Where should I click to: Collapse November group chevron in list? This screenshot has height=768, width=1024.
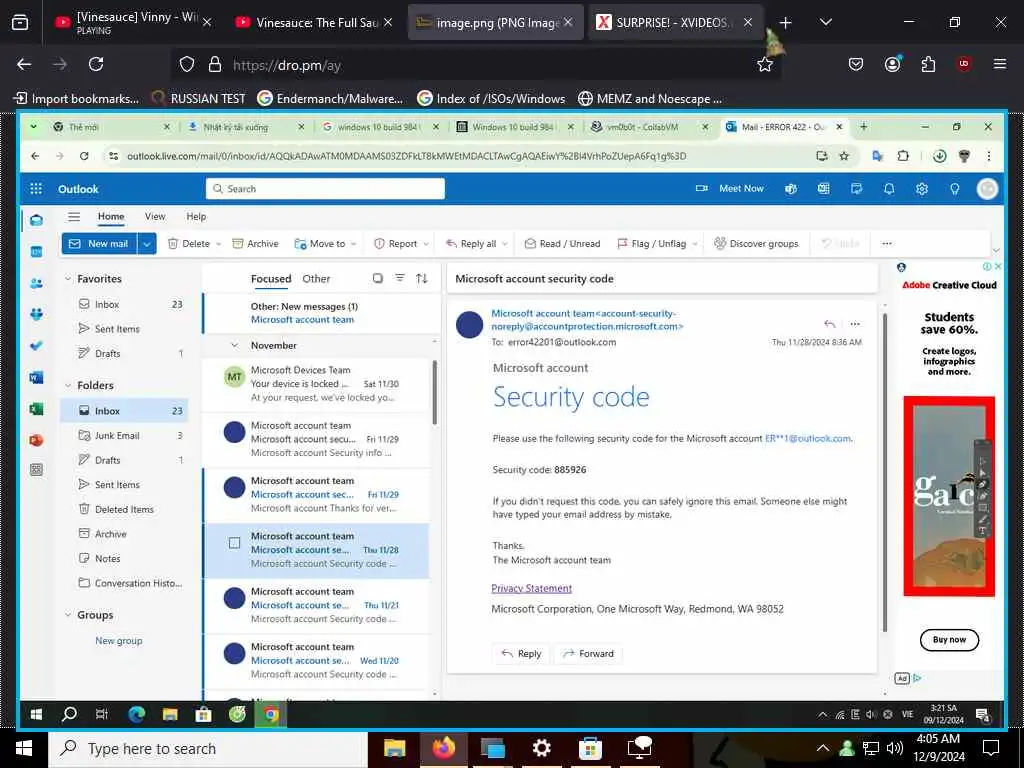coord(234,345)
